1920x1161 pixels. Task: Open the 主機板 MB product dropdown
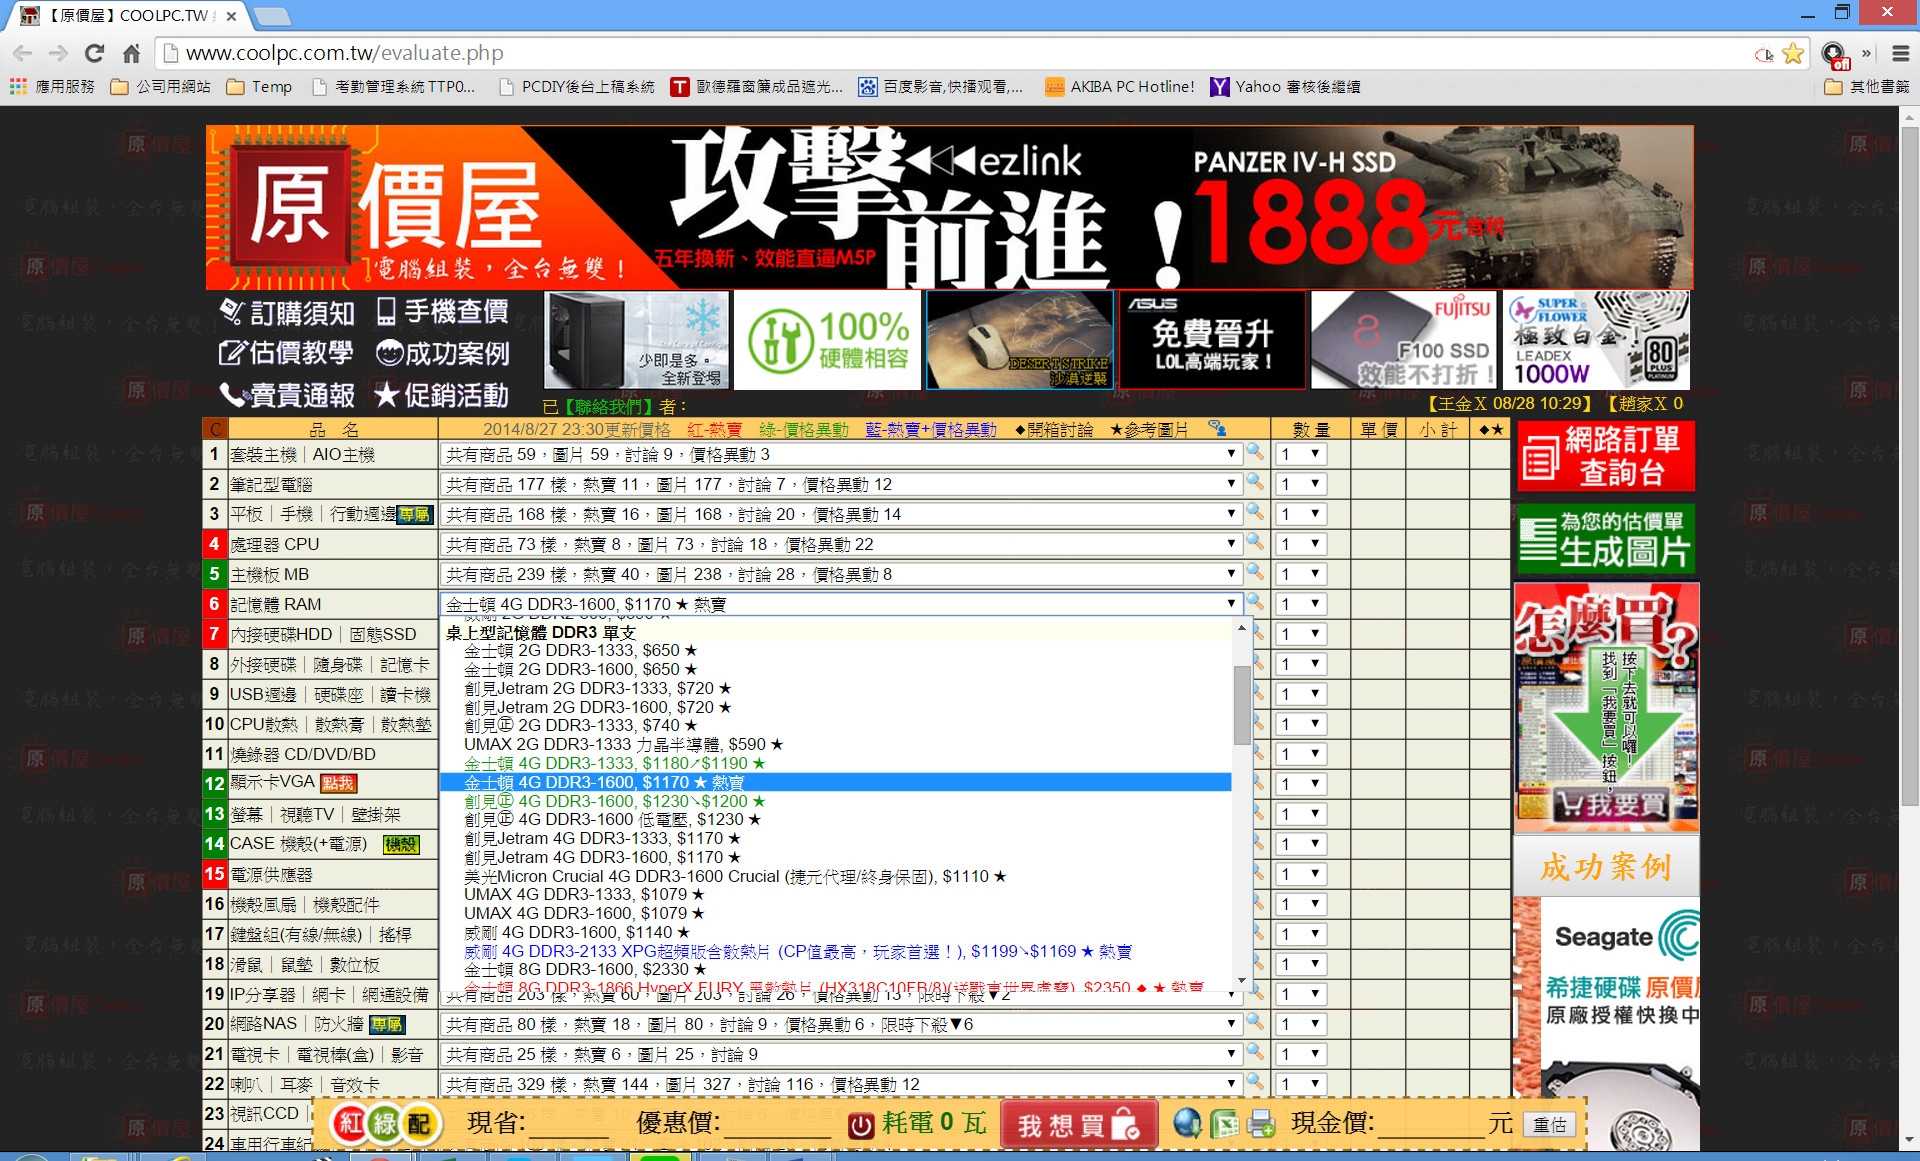[x=841, y=574]
